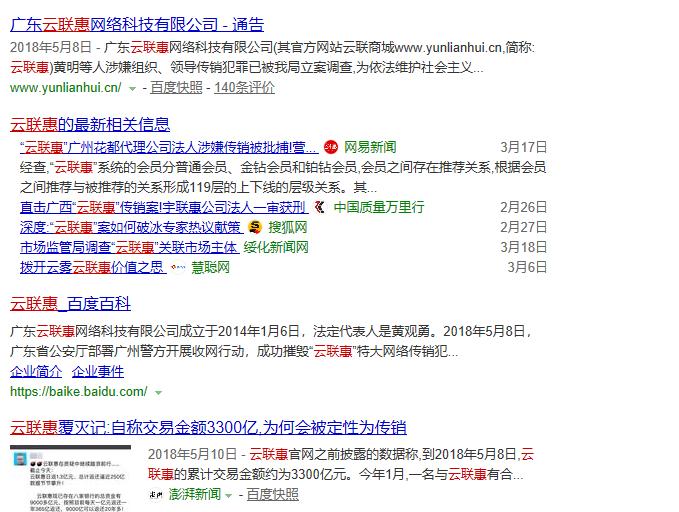Expand dropdown arrow next to 澎湃新闻
Image resolution: width=679 pixels, height=512 pixels.
click(229, 496)
